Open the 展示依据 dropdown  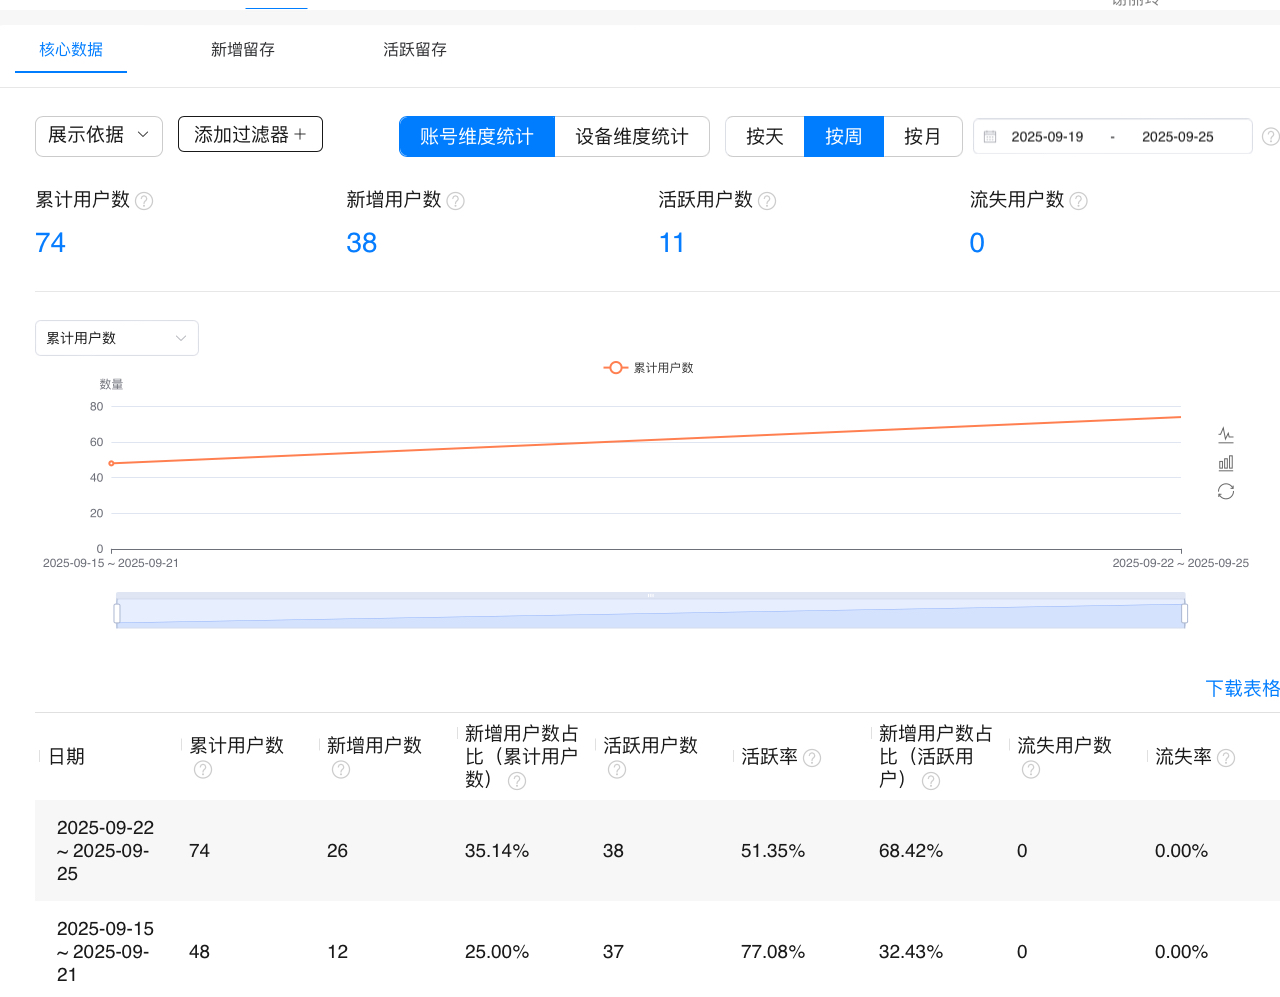click(x=98, y=135)
